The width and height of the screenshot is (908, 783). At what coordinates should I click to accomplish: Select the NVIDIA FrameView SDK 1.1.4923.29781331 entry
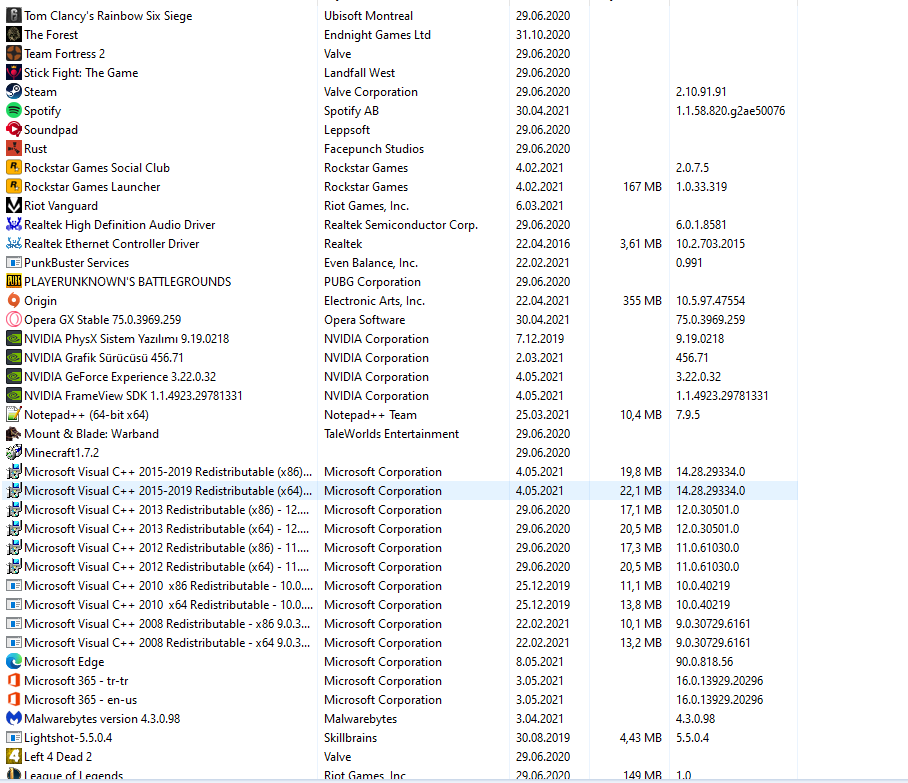pyautogui.click(x=401, y=396)
